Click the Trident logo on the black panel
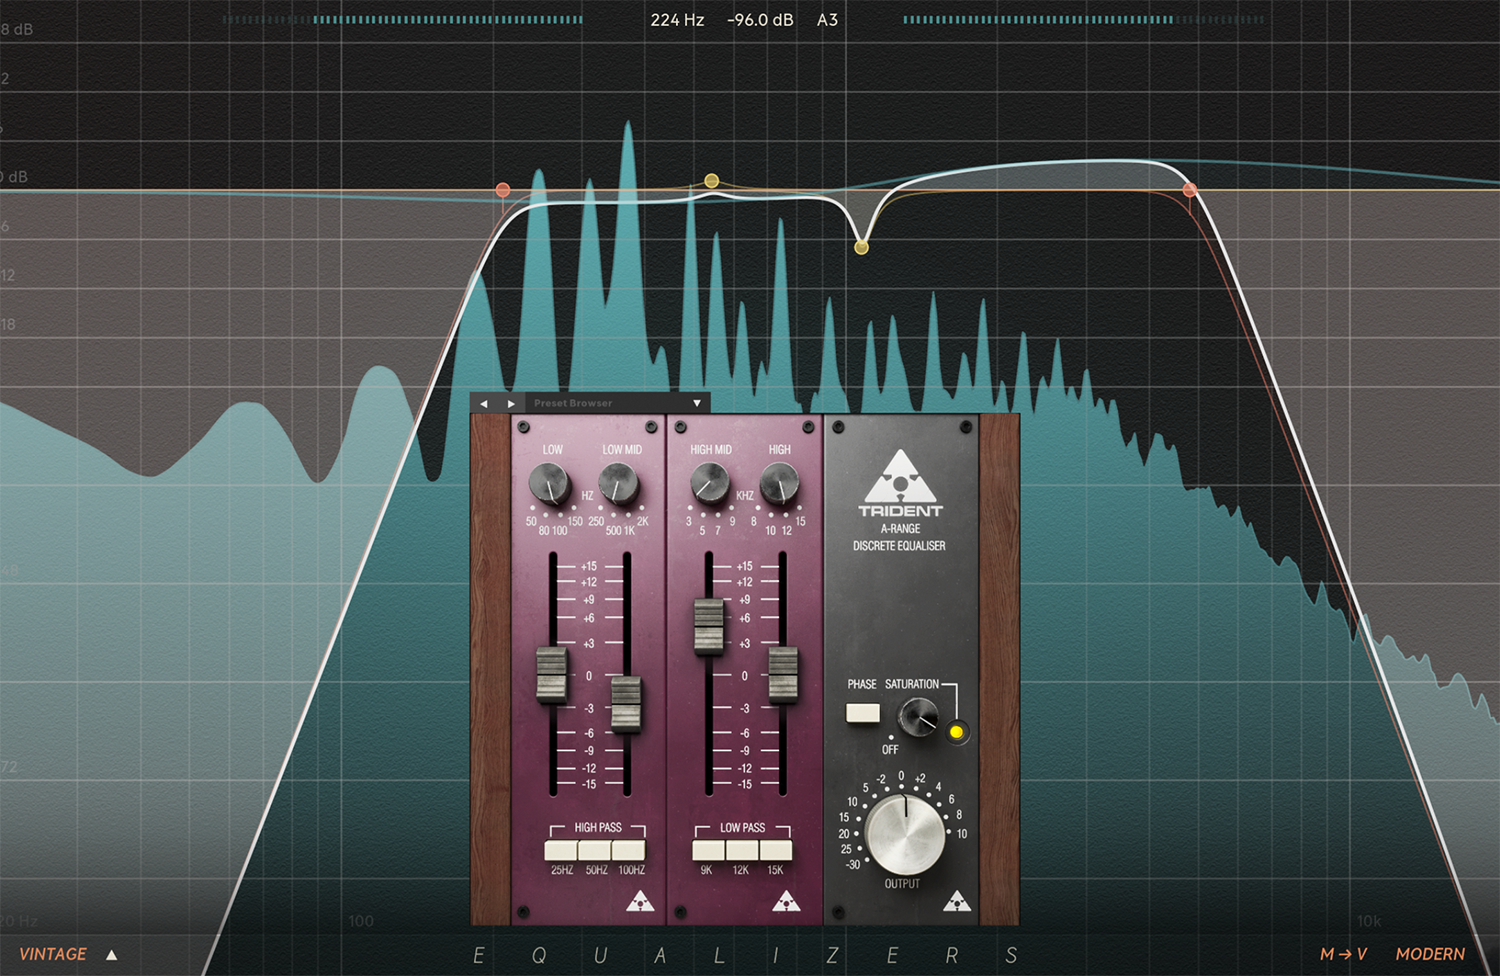The height and width of the screenshot is (976, 1500). click(x=900, y=484)
